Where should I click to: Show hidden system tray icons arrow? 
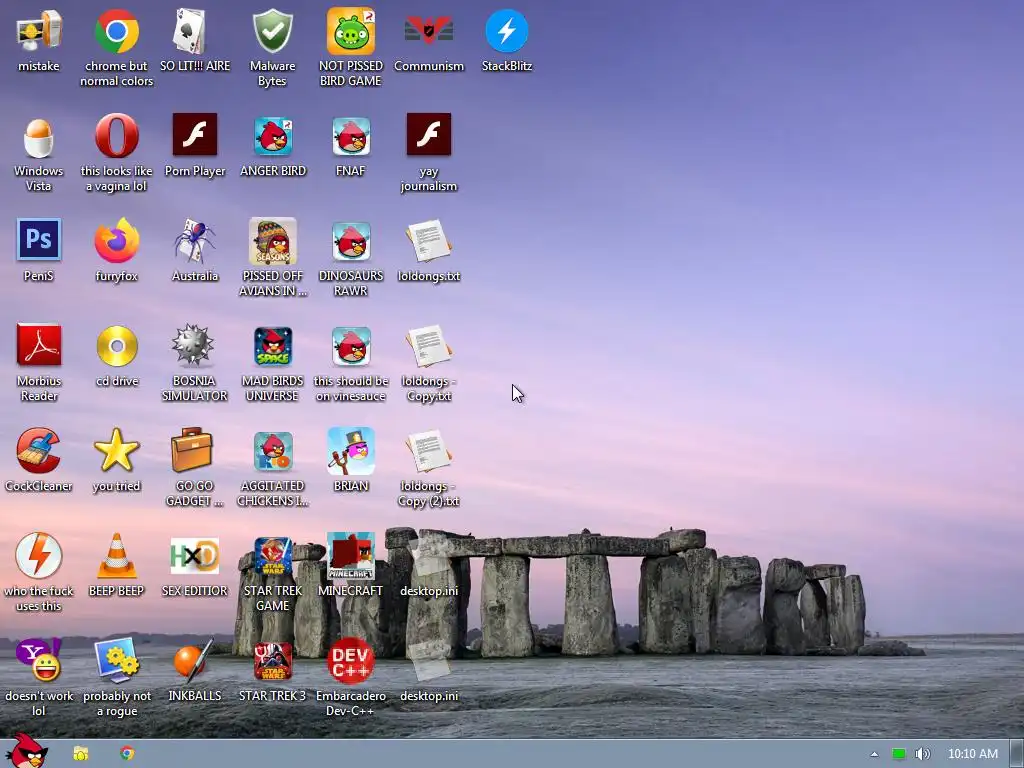pyautogui.click(x=874, y=754)
